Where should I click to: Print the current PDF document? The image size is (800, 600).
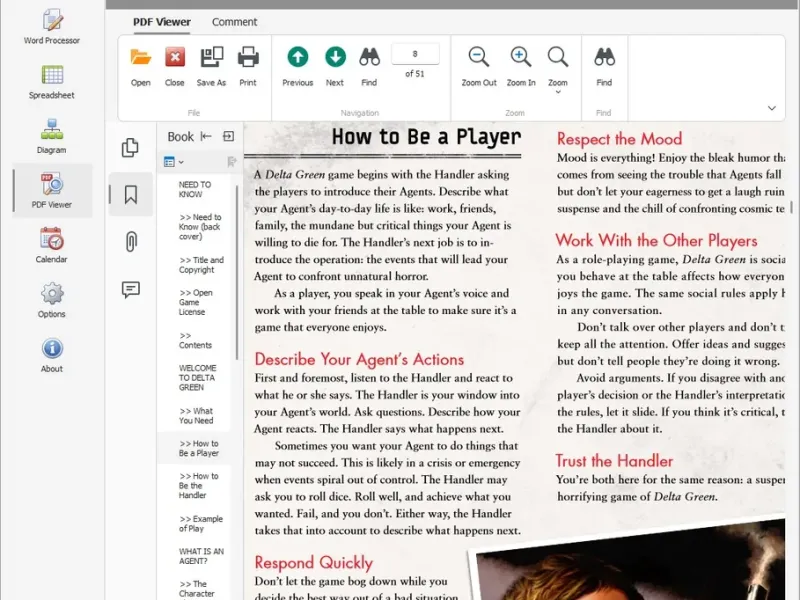click(x=248, y=64)
